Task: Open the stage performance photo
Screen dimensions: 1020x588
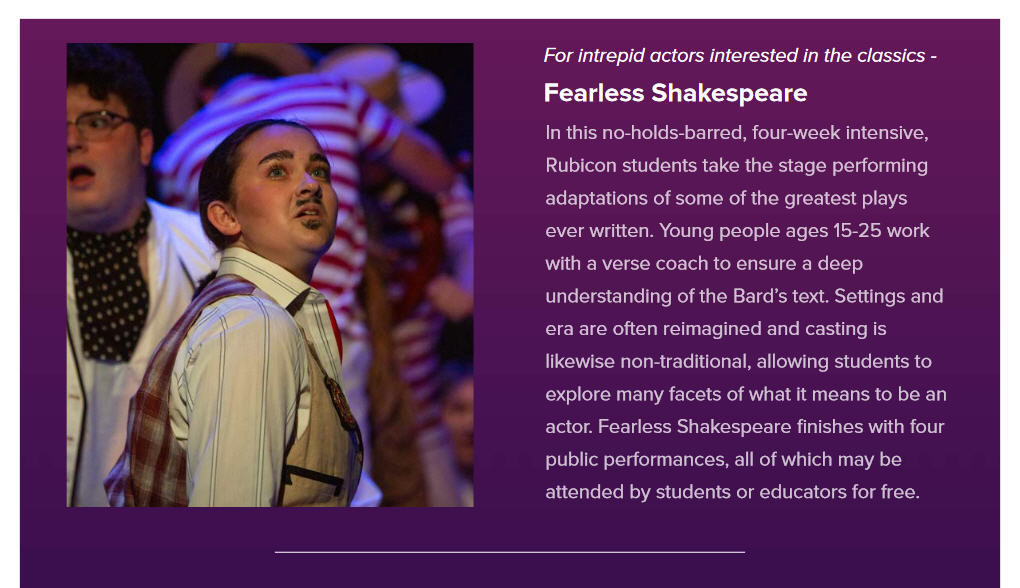Action: pos(270,275)
